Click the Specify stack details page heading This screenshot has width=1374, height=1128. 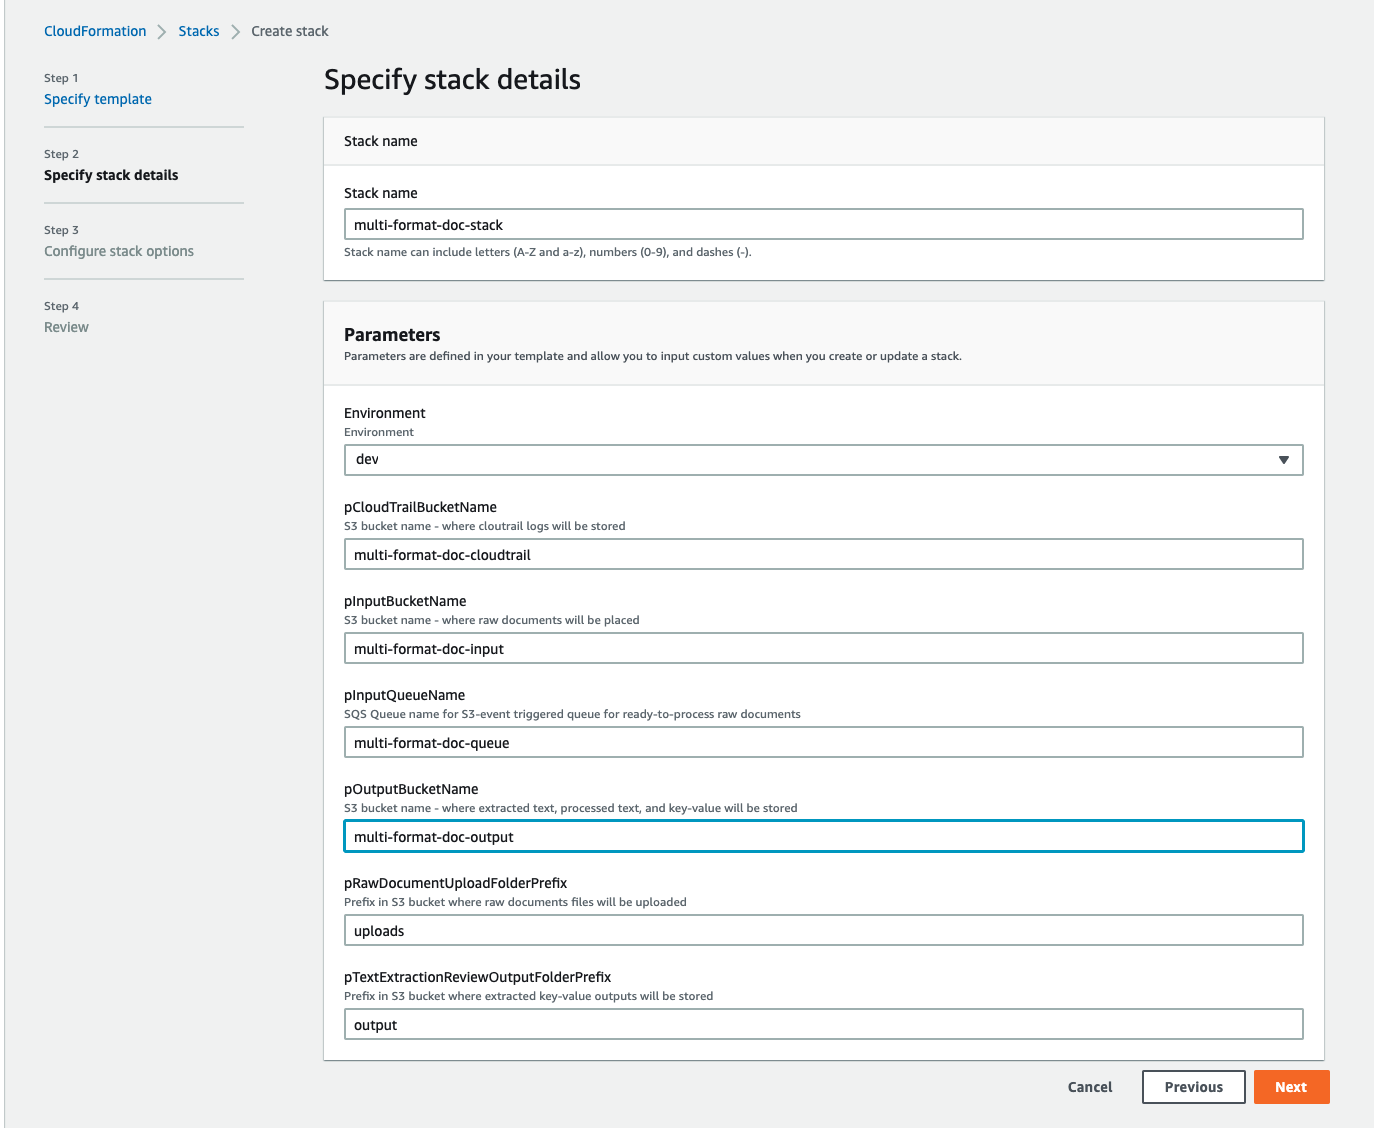tap(452, 79)
